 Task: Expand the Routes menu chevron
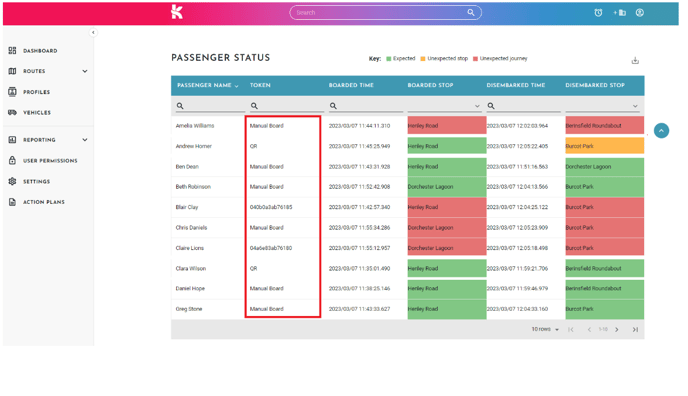coord(85,71)
